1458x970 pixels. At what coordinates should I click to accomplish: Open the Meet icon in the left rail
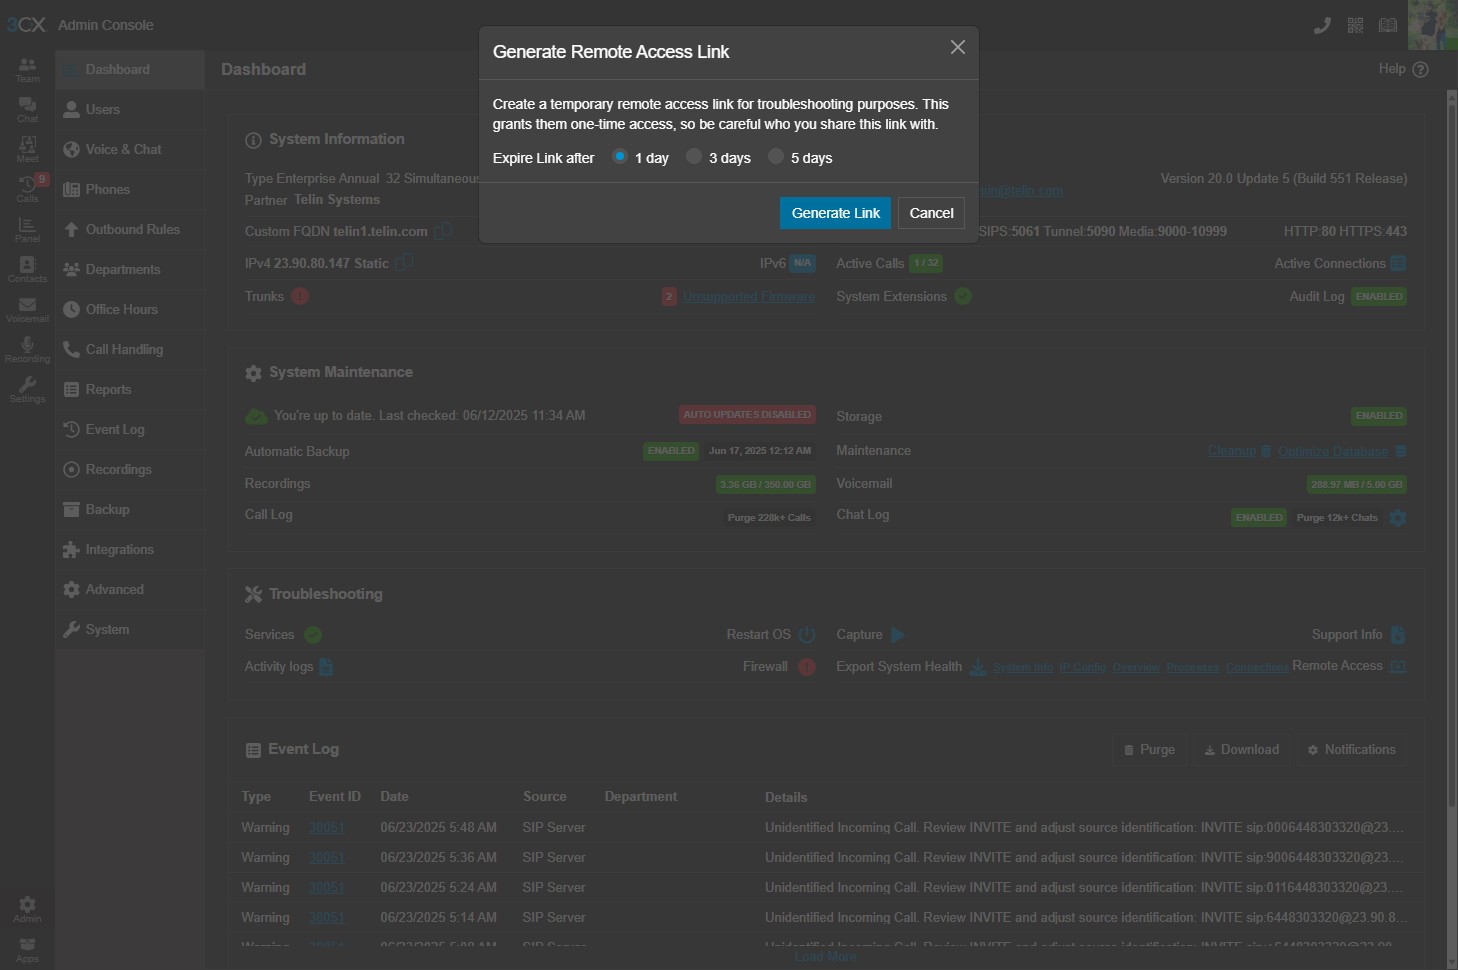coord(27,149)
